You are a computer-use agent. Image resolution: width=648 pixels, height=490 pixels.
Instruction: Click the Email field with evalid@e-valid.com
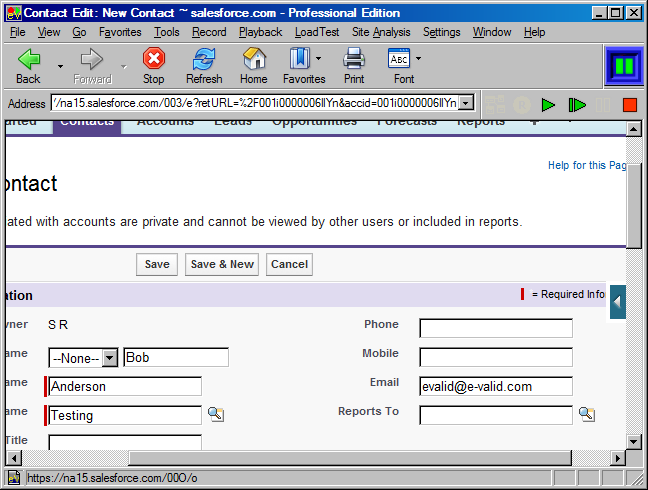496,386
